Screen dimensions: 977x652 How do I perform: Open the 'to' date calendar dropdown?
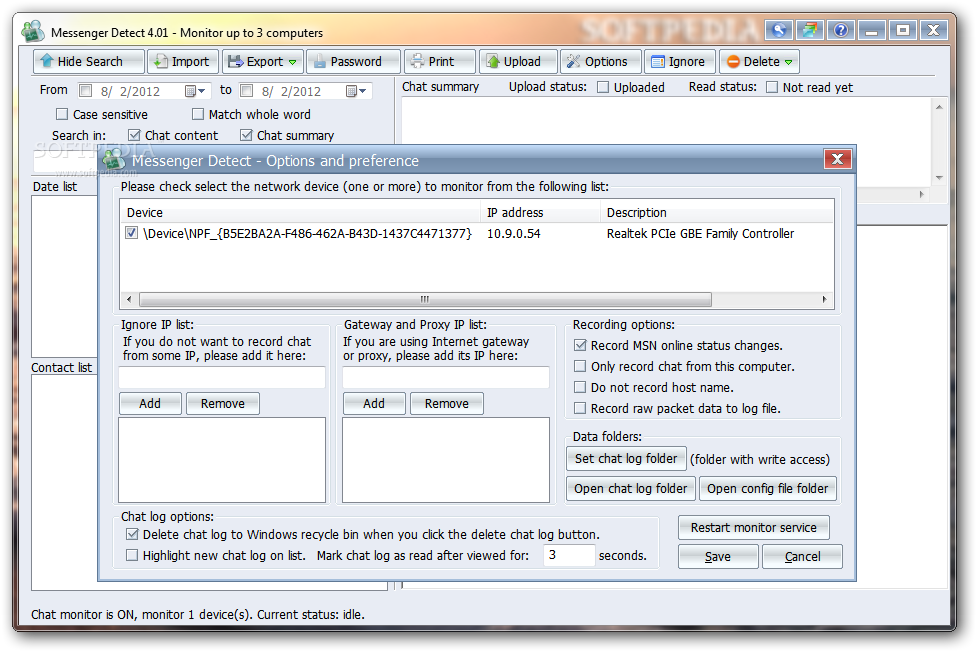pyautogui.click(x=356, y=91)
